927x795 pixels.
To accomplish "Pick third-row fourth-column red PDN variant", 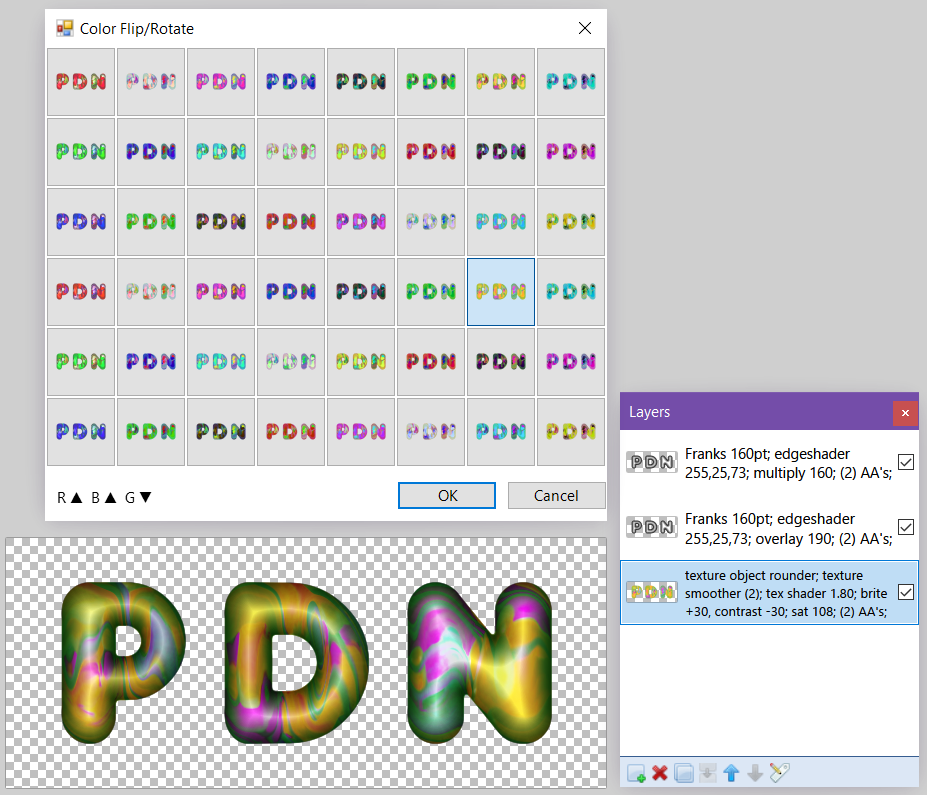I will [x=291, y=222].
